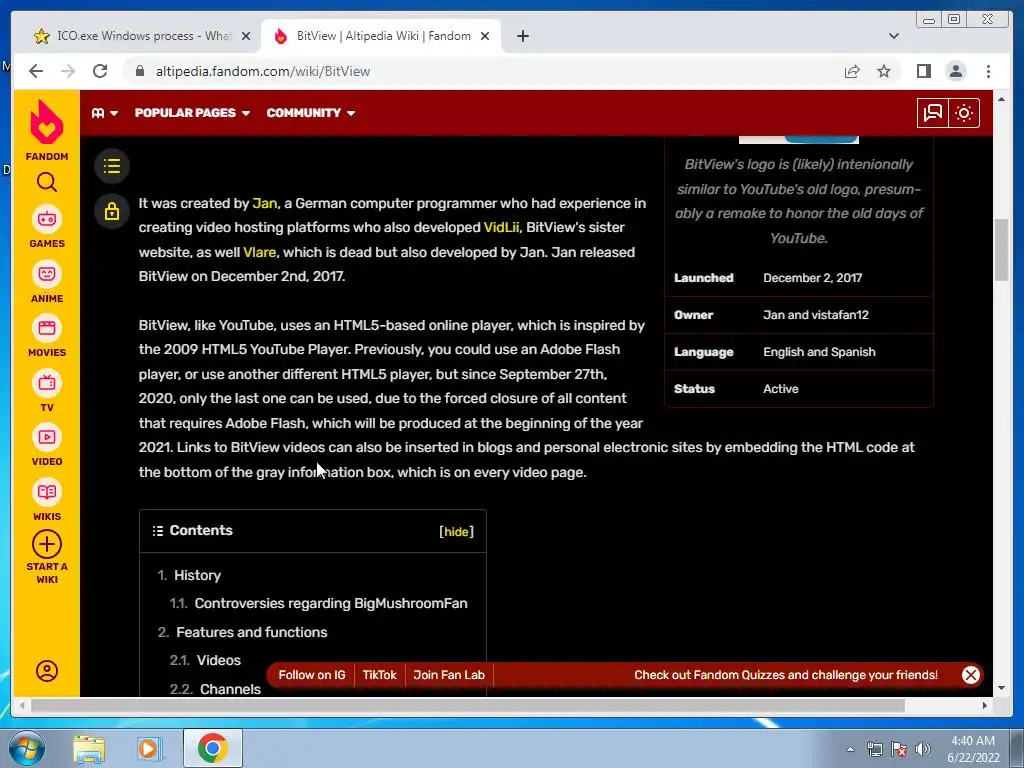Open Fandom search magnifier icon
This screenshot has width=1024, height=768.
(x=46, y=182)
